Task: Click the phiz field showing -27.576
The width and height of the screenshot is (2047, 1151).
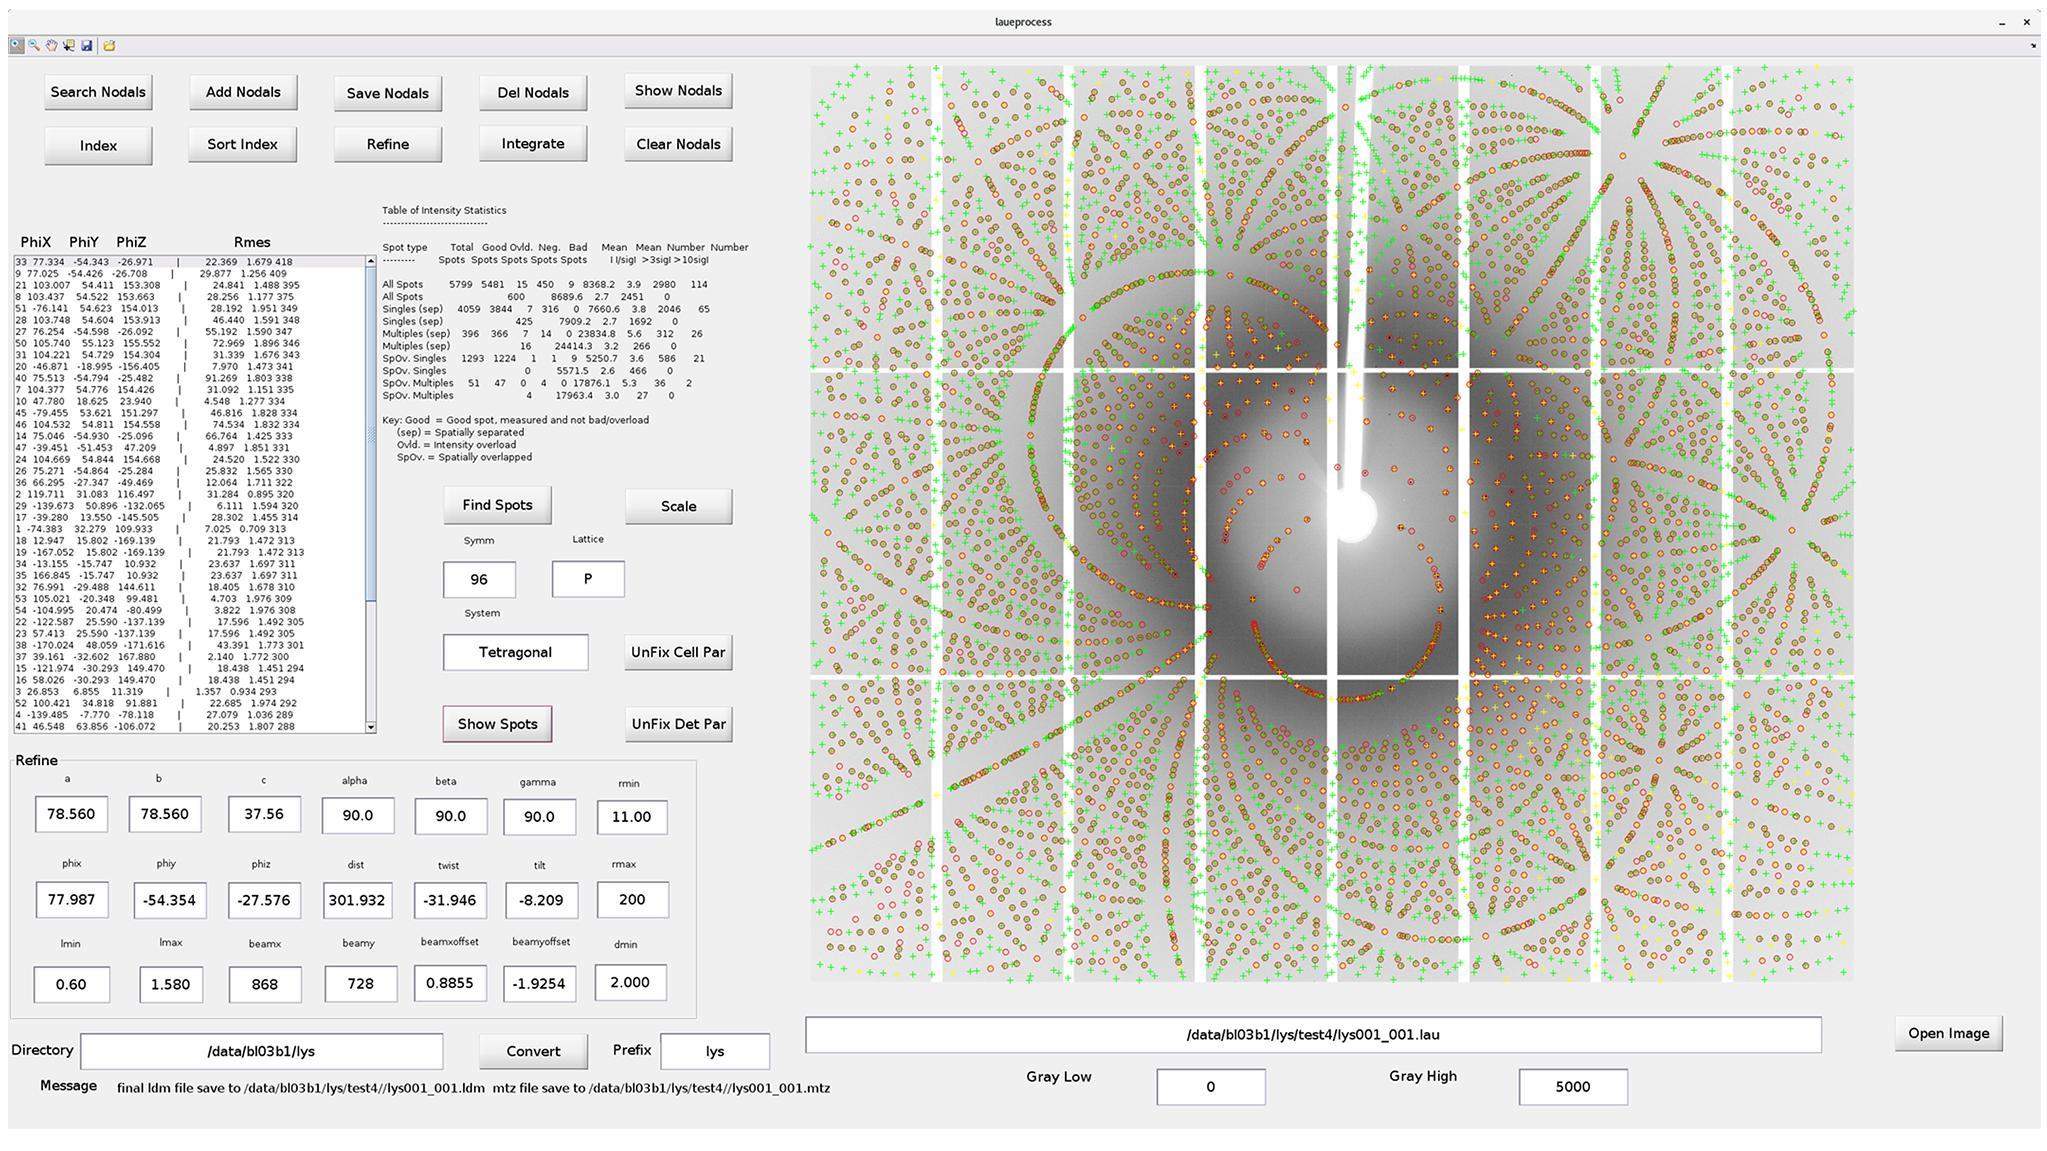Action: click(x=264, y=900)
